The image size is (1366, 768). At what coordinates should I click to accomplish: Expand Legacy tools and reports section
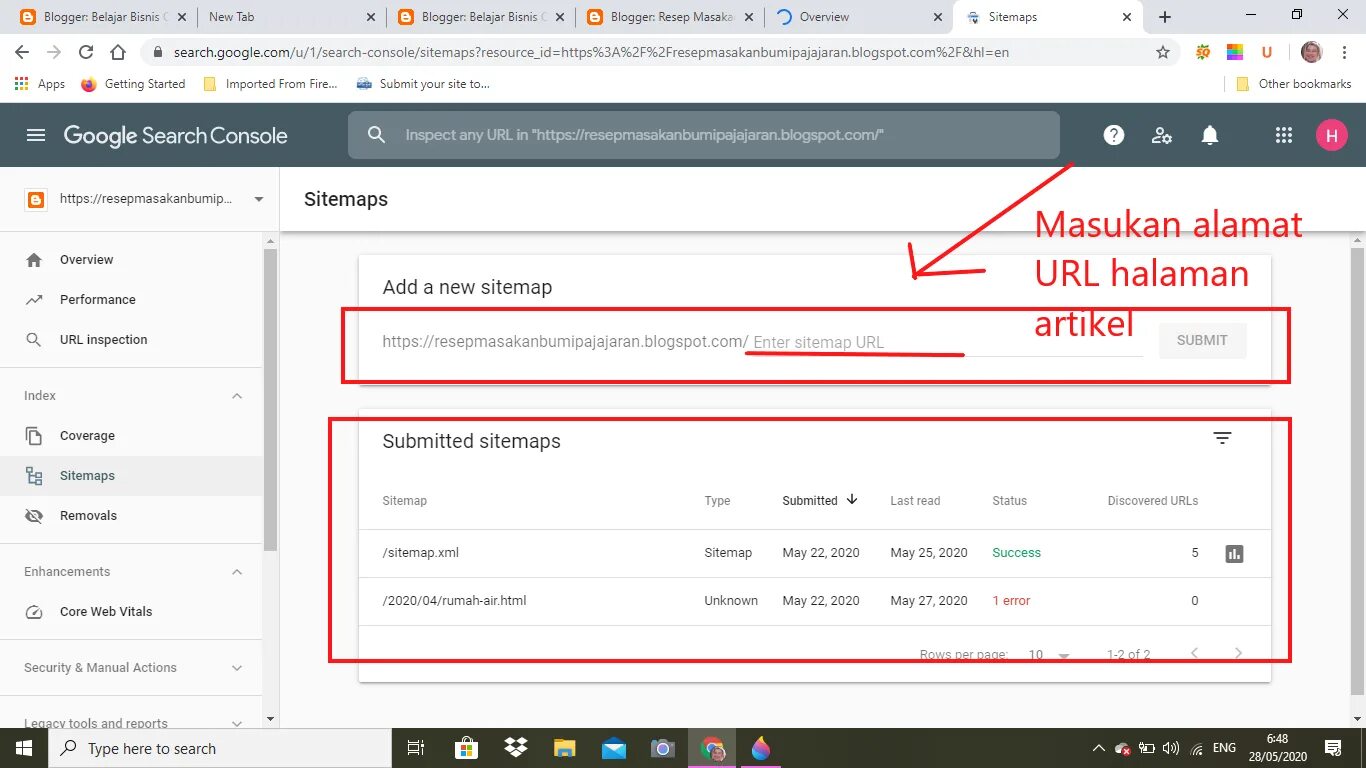pos(237,722)
